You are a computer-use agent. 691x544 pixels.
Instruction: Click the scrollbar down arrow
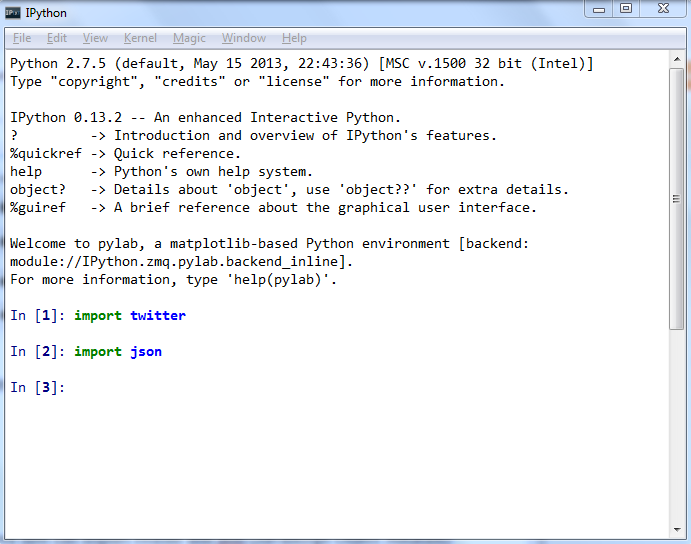677,530
